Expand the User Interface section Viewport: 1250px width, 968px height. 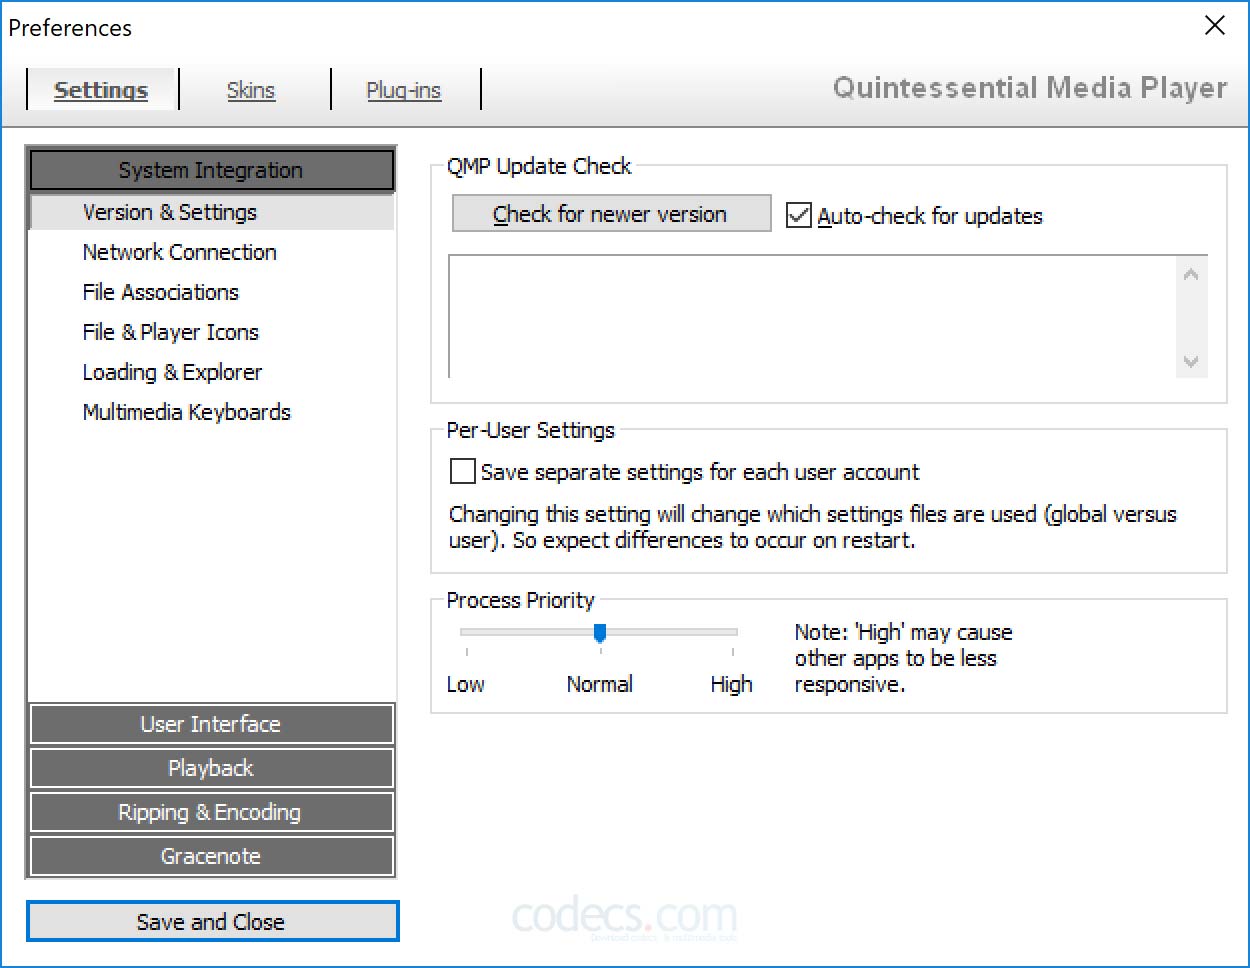211,724
